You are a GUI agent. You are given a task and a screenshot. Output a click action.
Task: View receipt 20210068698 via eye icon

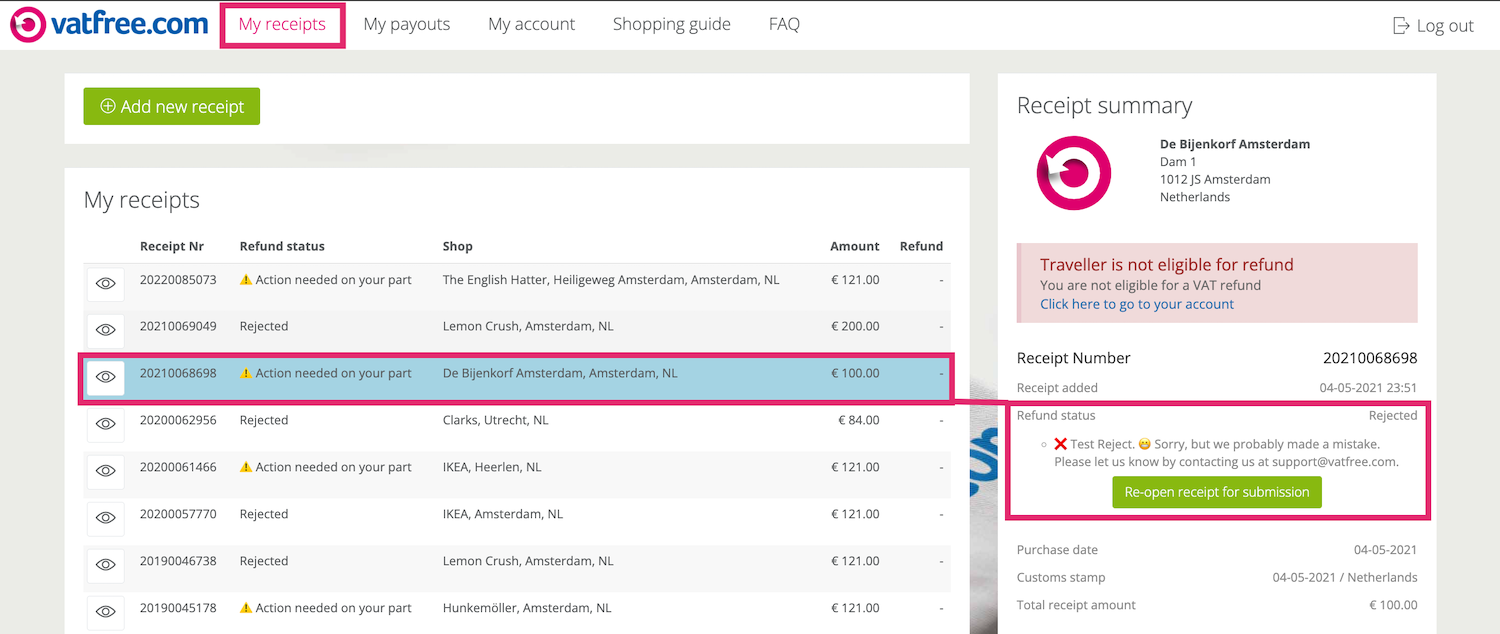pyautogui.click(x=106, y=377)
